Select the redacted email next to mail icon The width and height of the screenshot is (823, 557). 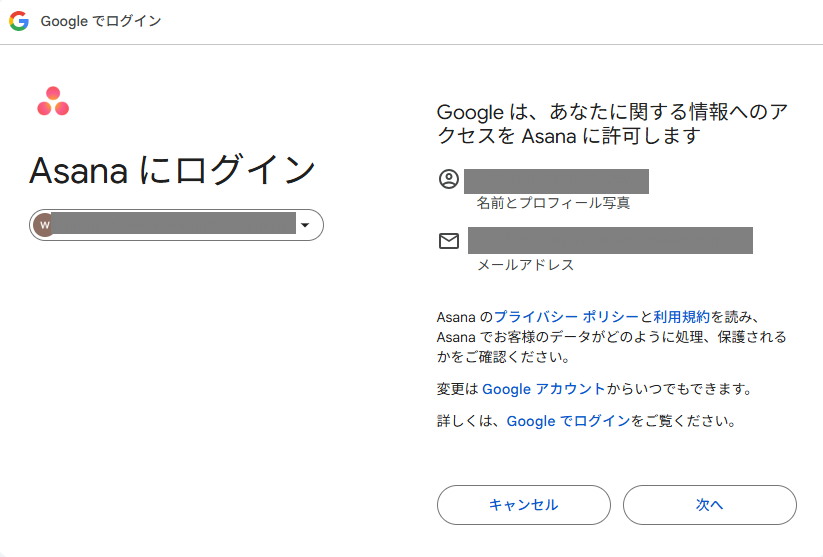[x=610, y=241]
